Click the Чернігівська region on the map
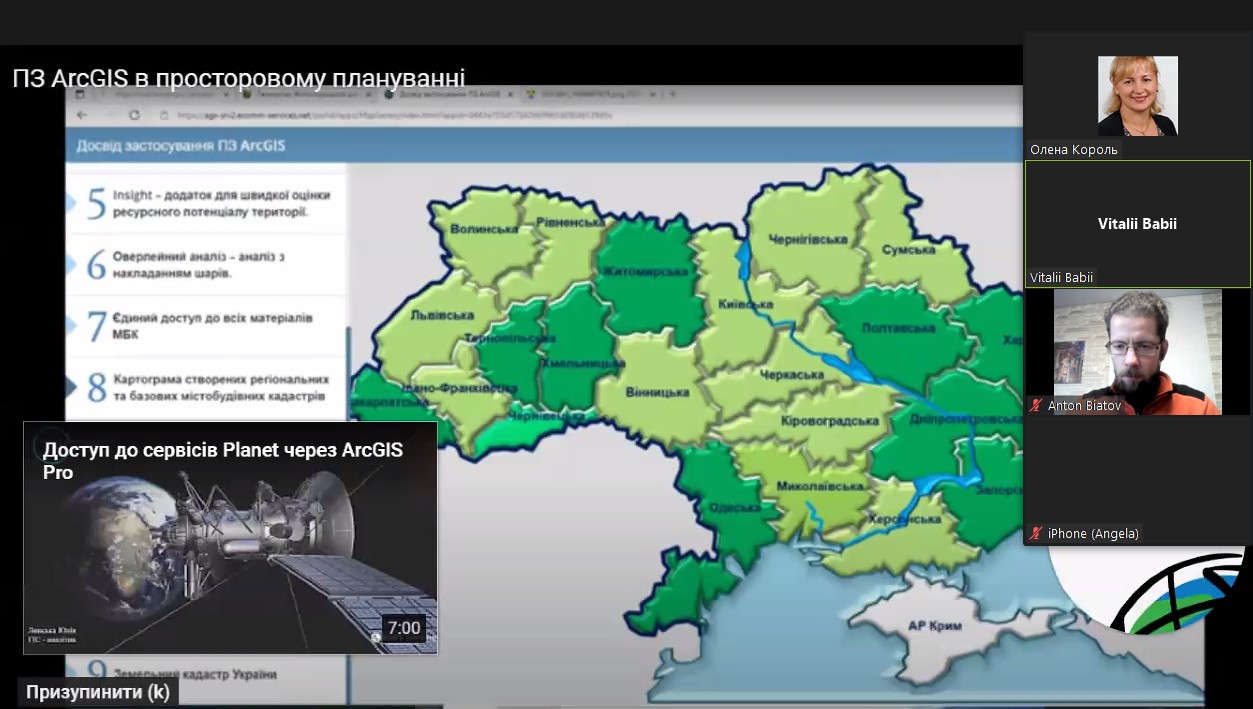 [808, 239]
